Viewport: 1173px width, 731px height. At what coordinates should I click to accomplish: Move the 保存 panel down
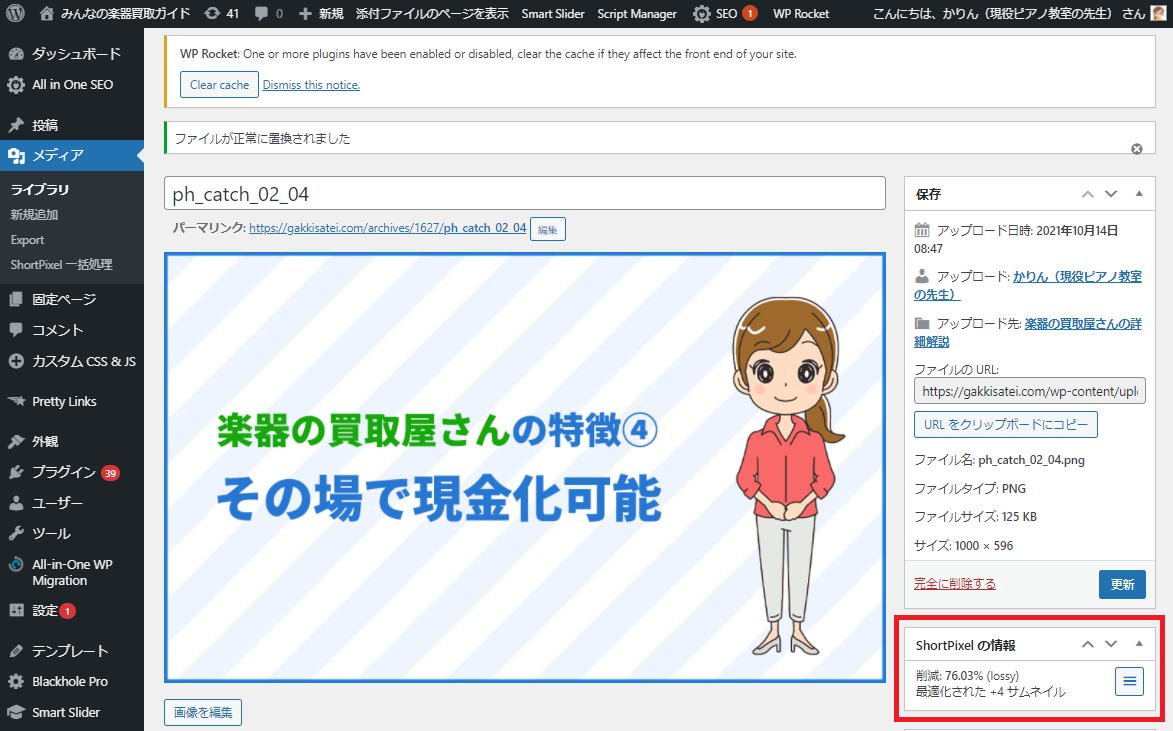click(x=1110, y=194)
